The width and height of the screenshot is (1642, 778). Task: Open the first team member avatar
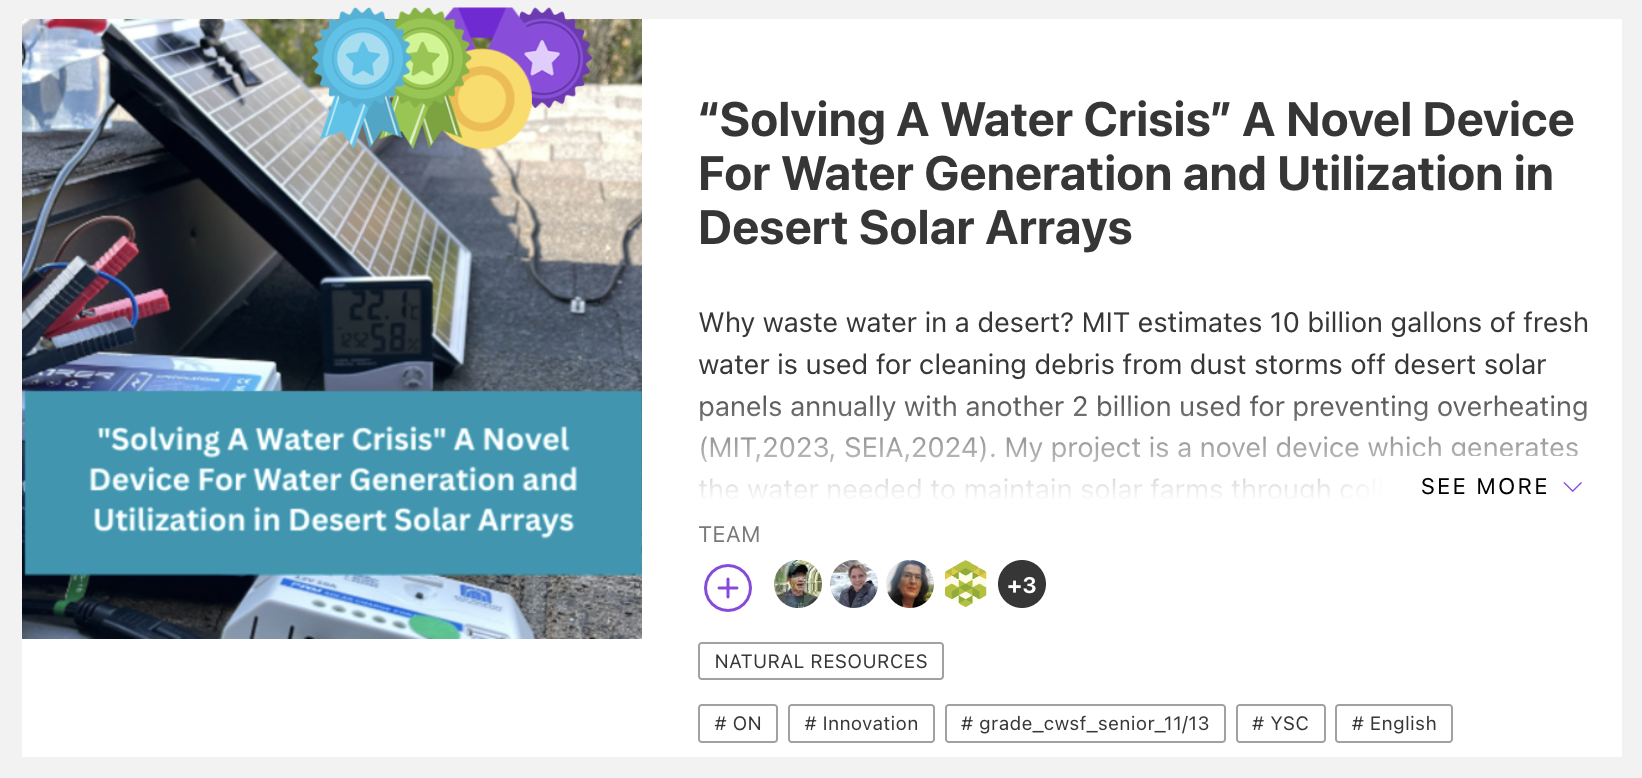798,584
